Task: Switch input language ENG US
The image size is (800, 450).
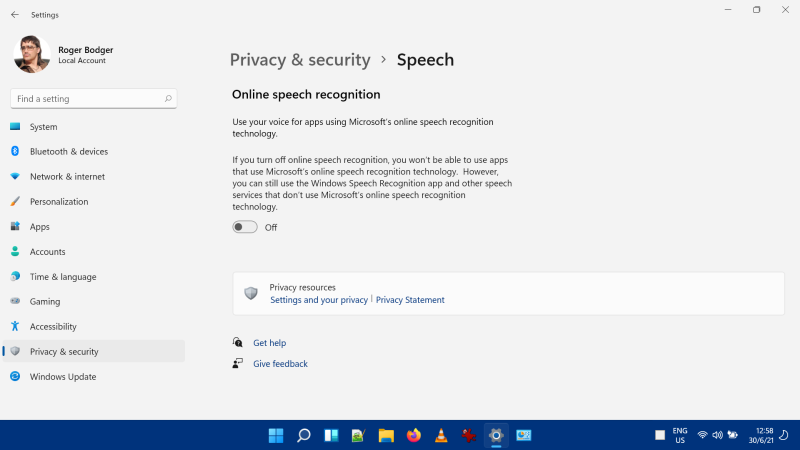Action: pos(680,435)
